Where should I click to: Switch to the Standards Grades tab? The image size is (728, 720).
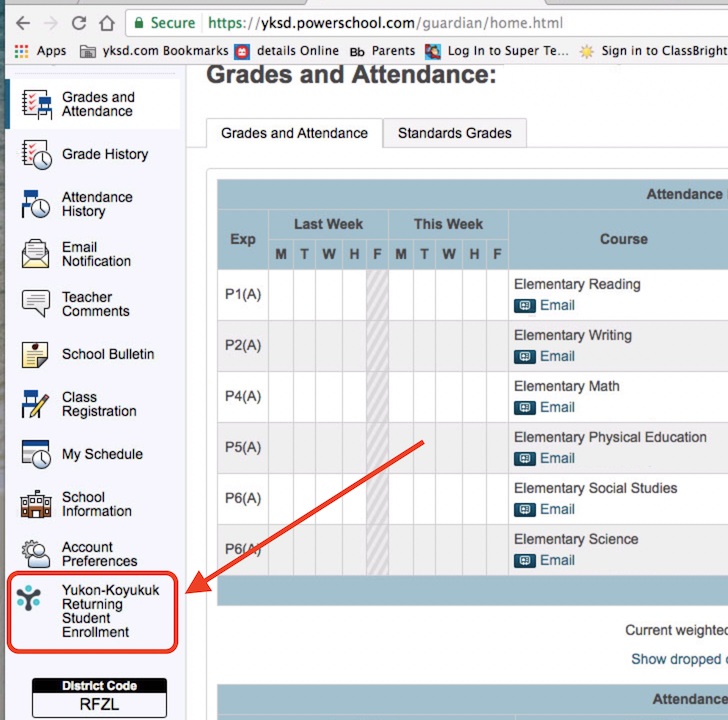click(454, 133)
